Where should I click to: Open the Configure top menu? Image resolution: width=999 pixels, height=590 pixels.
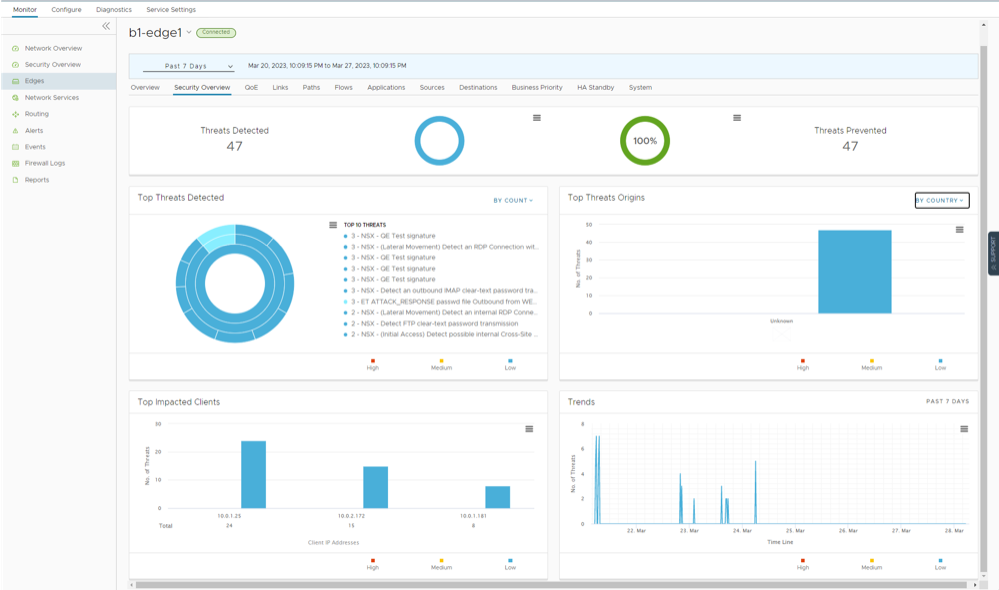pos(66,9)
